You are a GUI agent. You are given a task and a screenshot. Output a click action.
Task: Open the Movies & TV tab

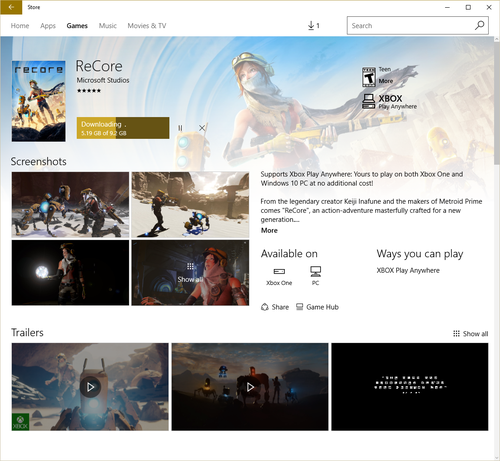[x=147, y=26]
